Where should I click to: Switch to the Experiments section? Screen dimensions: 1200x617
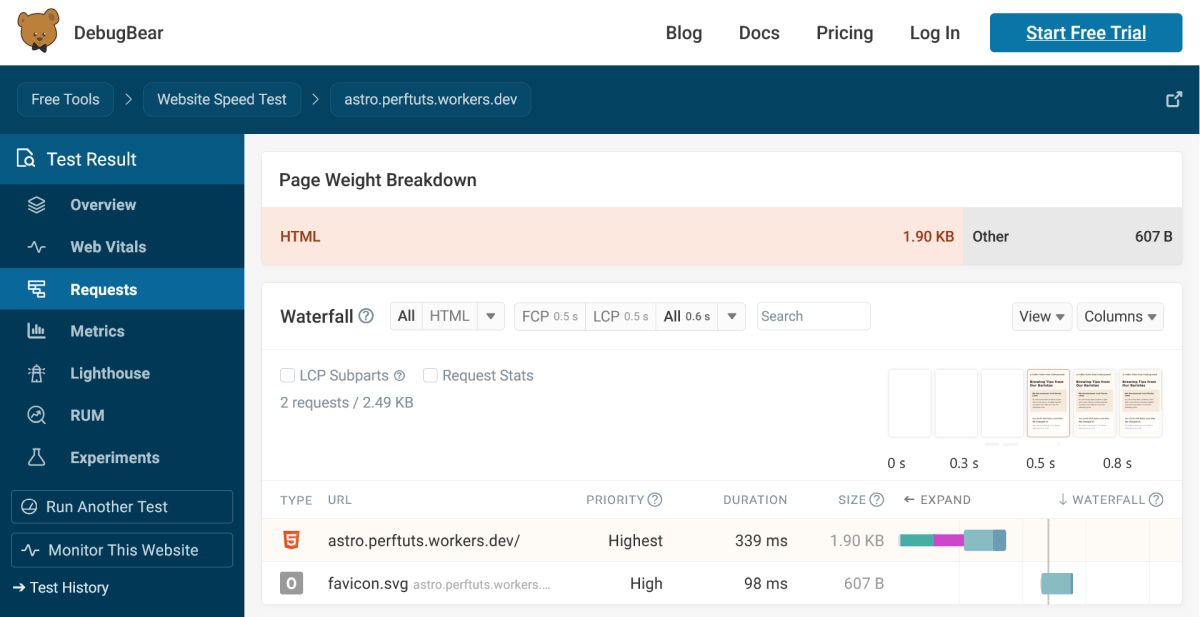pyautogui.click(x=122, y=457)
